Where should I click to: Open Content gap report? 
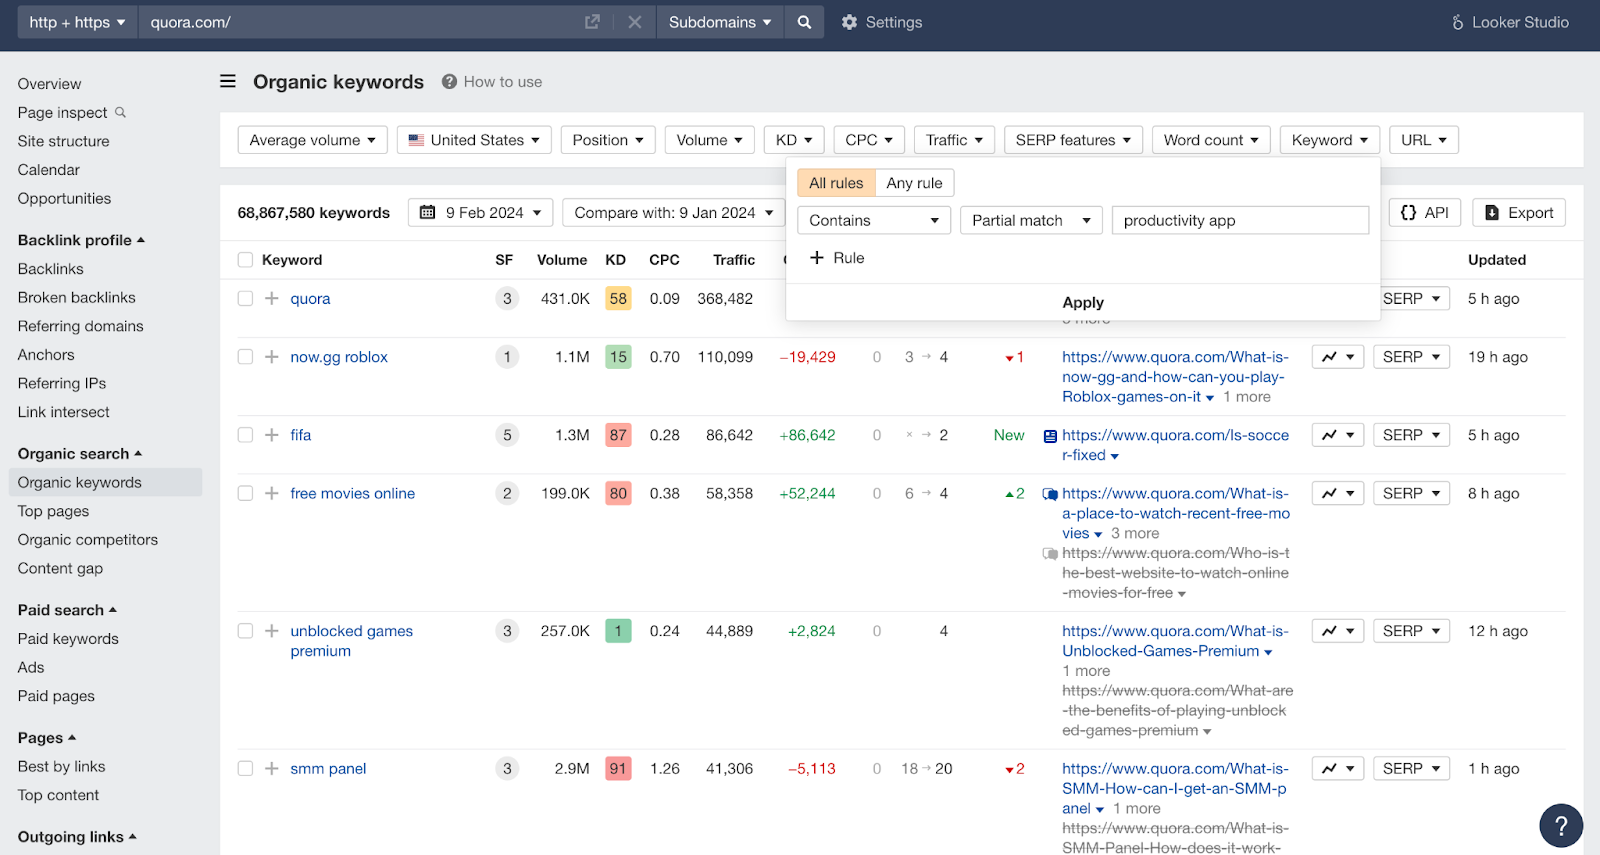point(60,568)
